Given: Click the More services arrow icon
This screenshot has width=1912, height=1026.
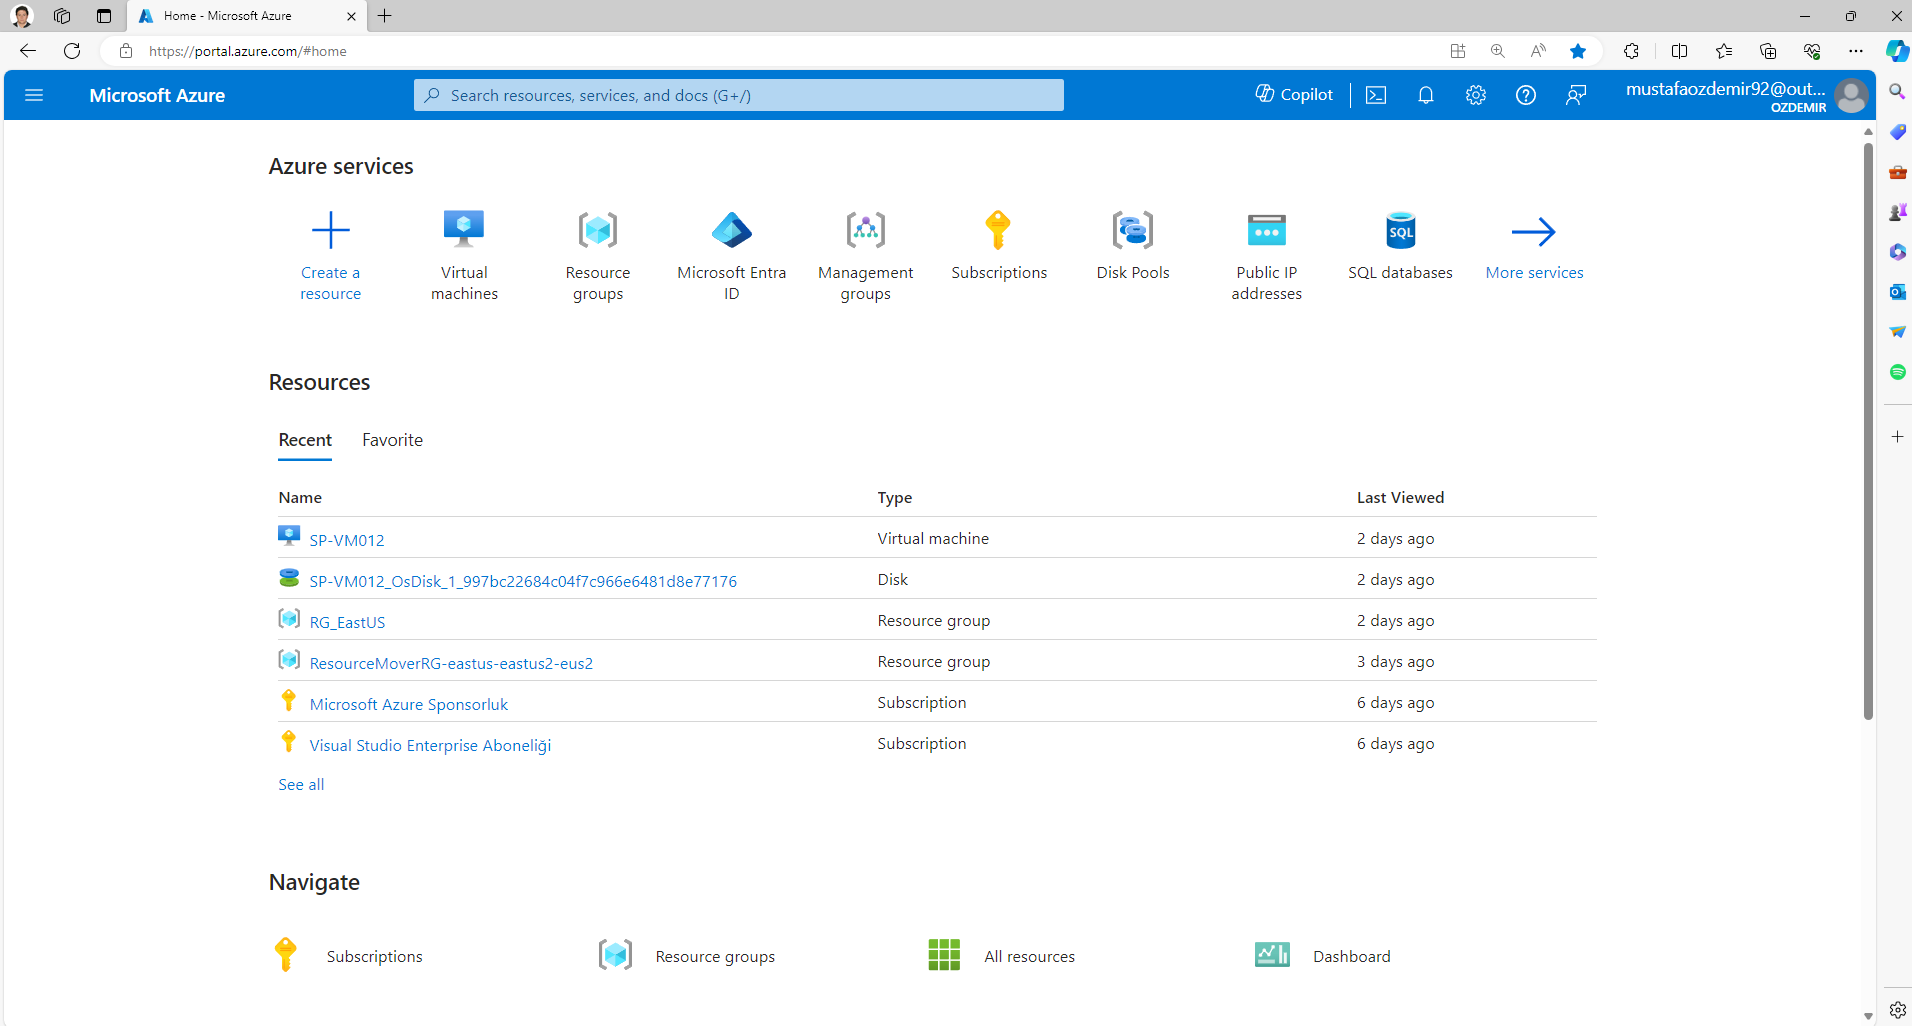Looking at the screenshot, I should (1534, 232).
